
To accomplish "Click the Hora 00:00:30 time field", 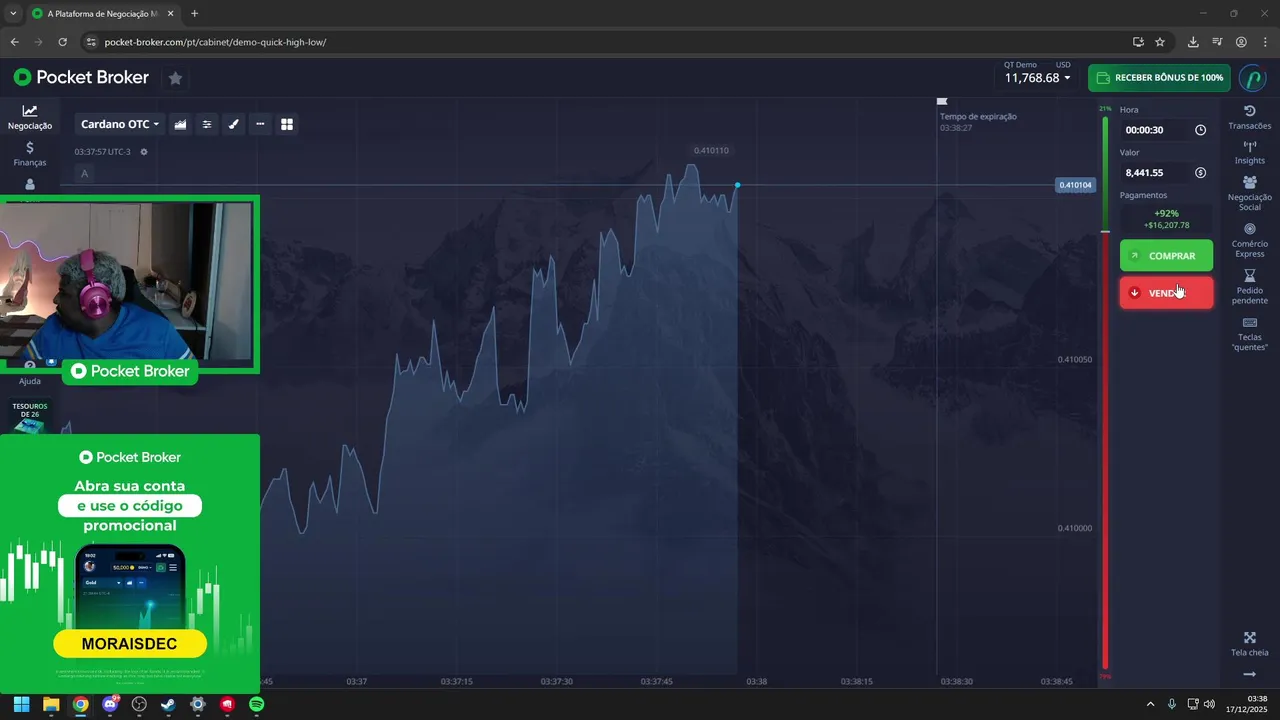I will click(1166, 130).
